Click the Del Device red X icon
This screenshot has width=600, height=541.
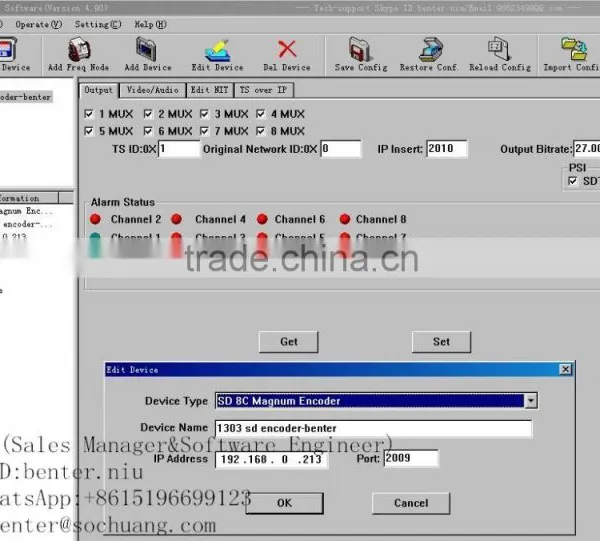tap(287, 49)
